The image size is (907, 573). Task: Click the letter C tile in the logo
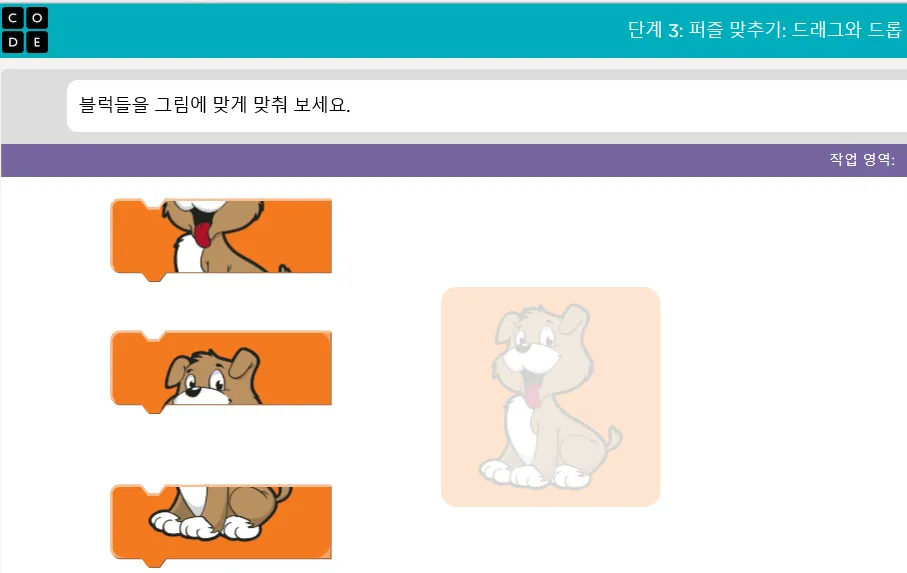click(x=13, y=18)
